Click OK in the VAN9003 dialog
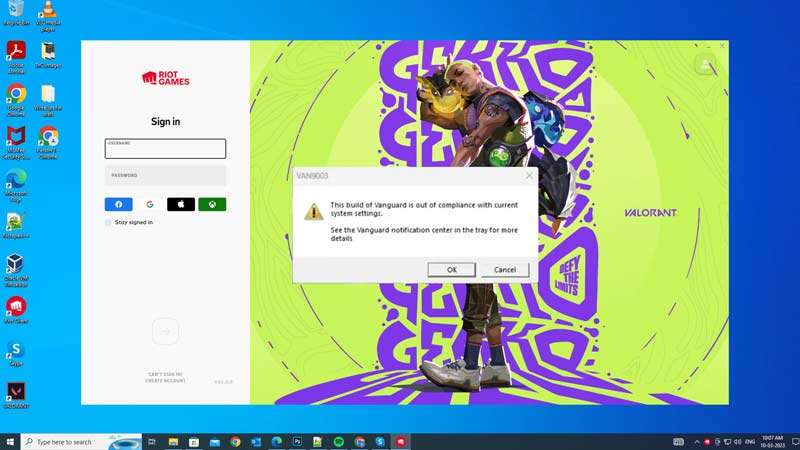This screenshot has height=450, width=800. tap(452, 269)
